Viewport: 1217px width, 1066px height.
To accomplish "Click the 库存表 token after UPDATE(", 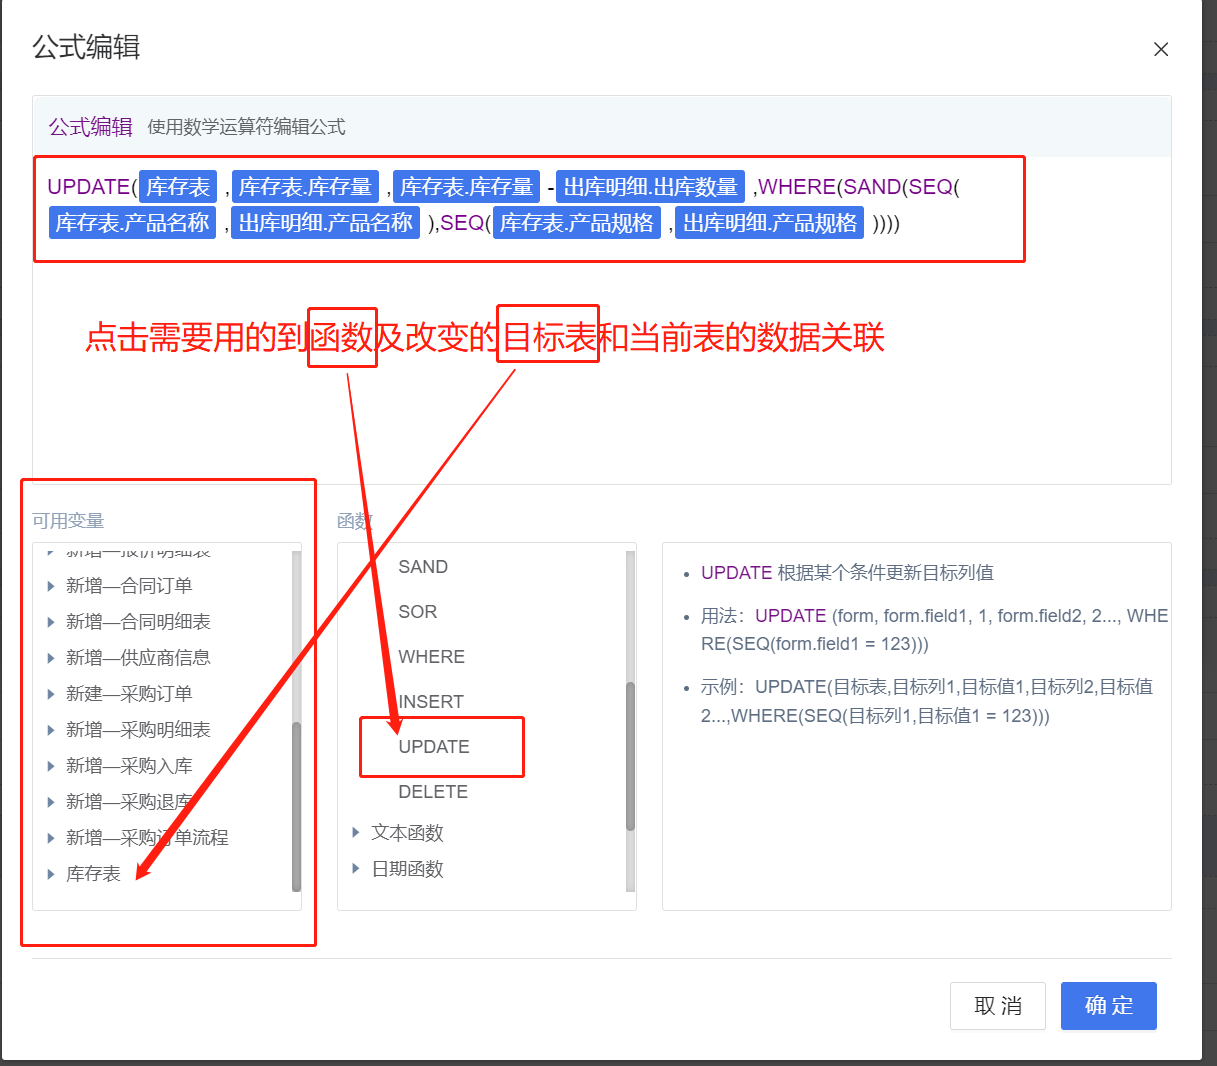I will [x=178, y=187].
